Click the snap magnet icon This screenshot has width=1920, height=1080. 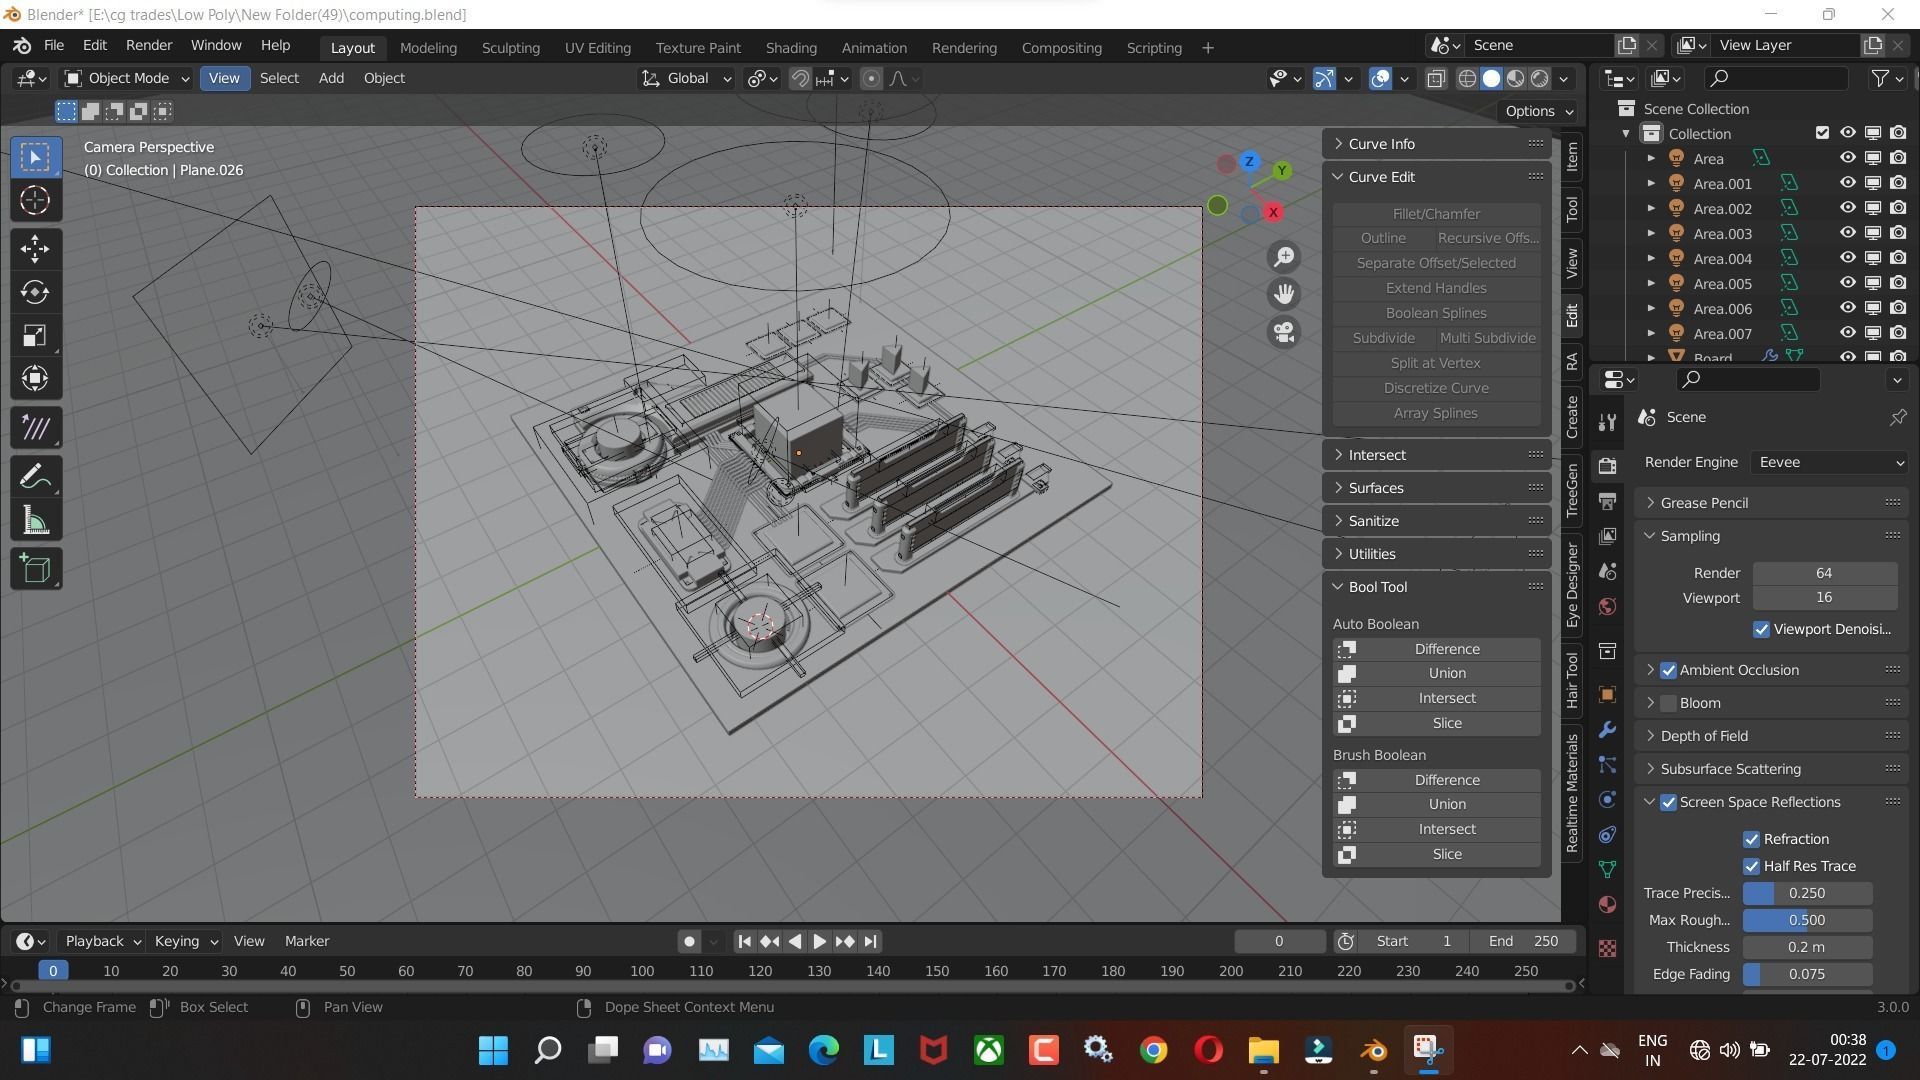click(x=800, y=79)
